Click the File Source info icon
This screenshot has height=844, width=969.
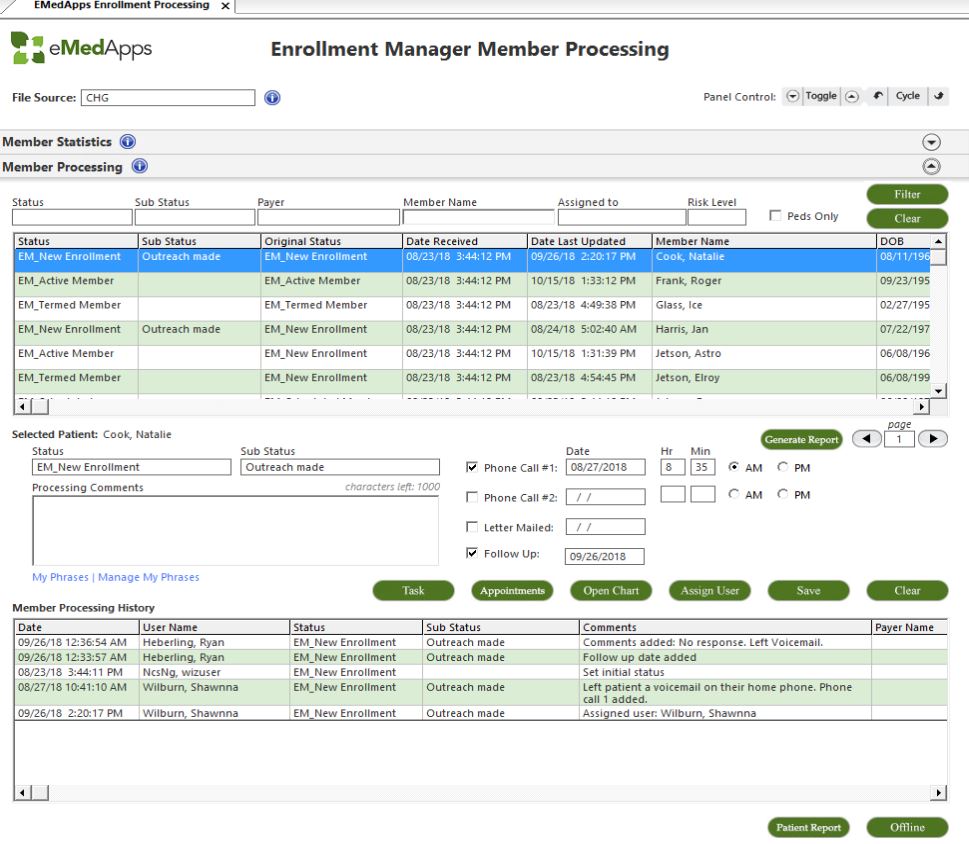(x=272, y=98)
